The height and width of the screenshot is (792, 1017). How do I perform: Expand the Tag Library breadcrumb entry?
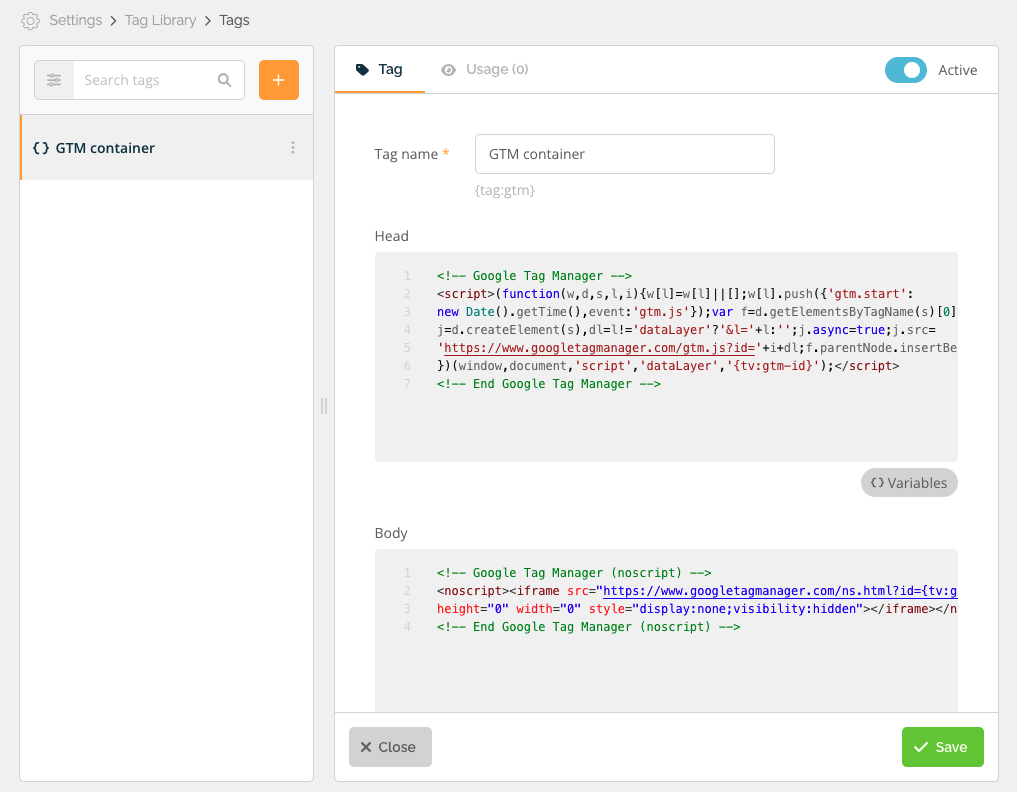pyautogui.click(x=160, y=20)
